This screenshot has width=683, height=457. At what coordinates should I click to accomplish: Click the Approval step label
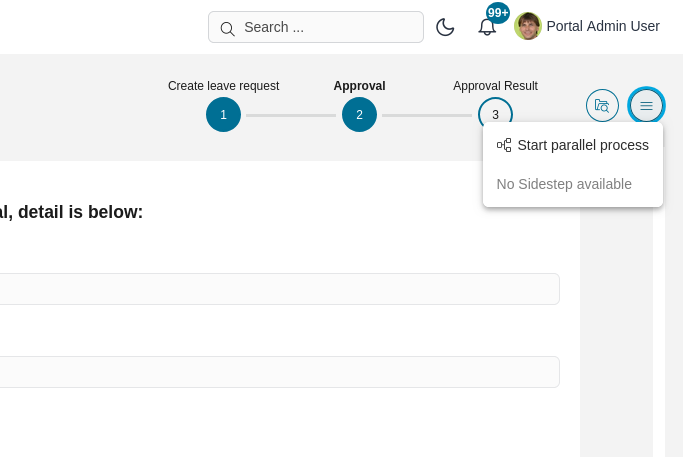click(x=359, y=86)
